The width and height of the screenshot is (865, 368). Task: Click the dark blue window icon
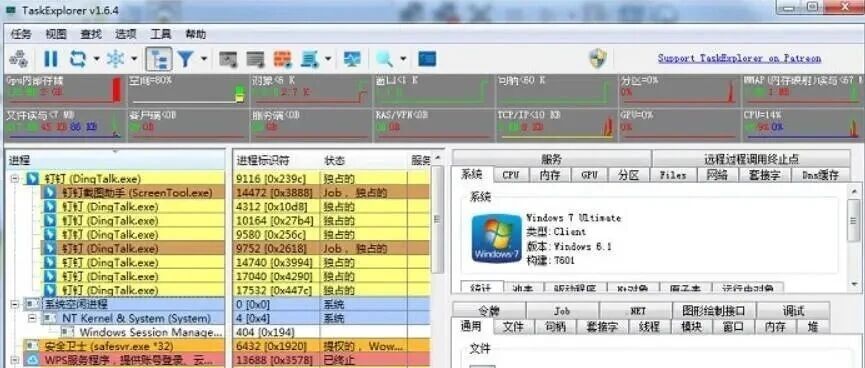pyautogui.click(x=427, y=58)
